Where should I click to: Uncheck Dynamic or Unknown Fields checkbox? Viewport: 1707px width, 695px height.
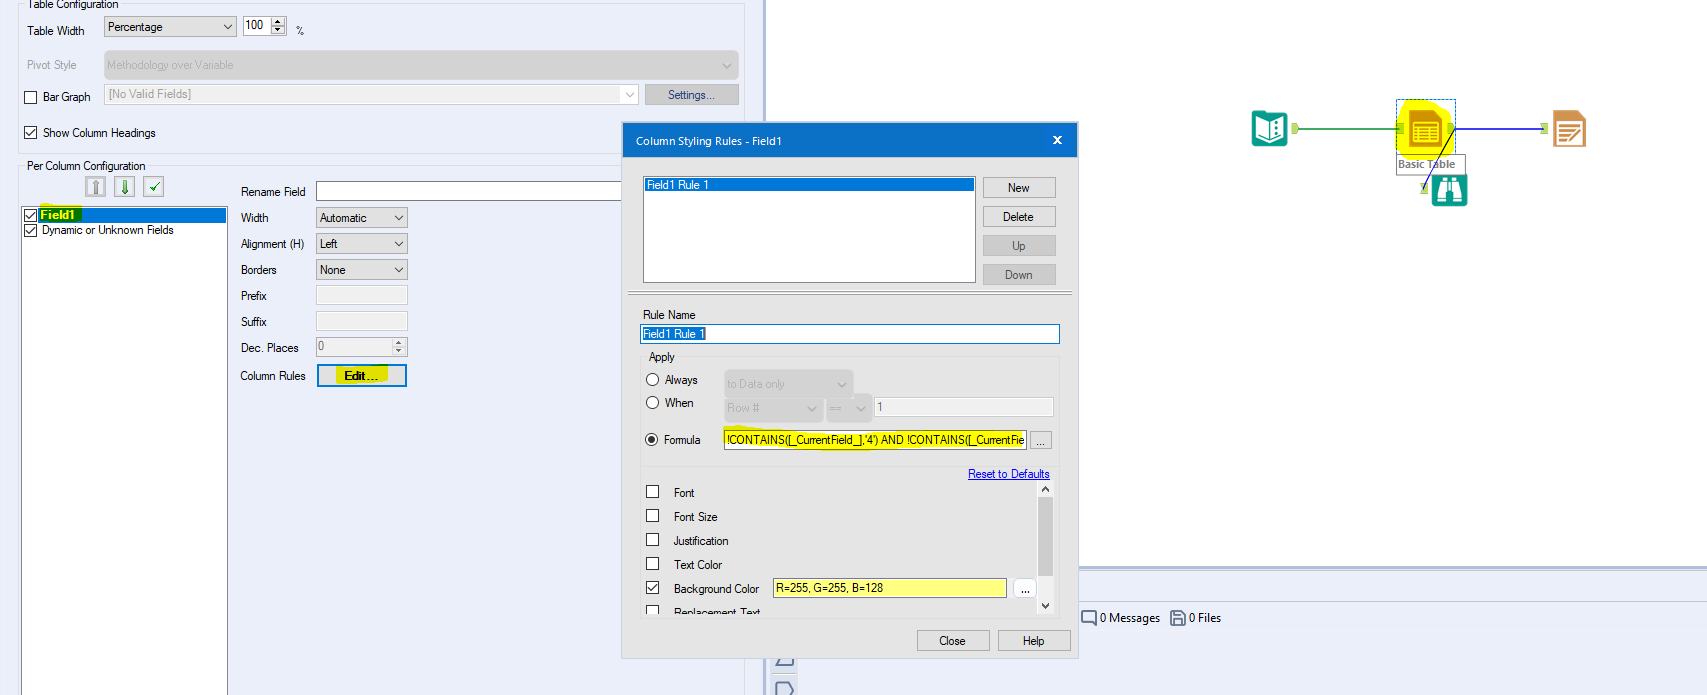click(31, 230)
